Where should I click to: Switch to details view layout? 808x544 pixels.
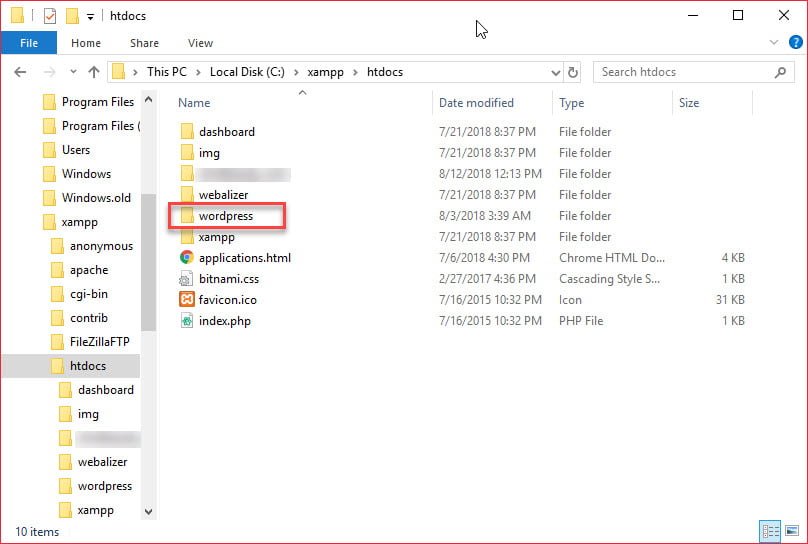click(770, 531)
